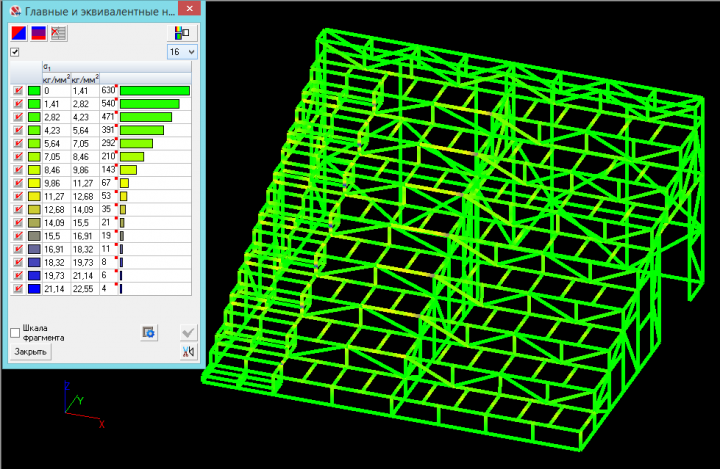Click the apply checkmark button
The height and width of the screenshot is (469, 720).
pos(188,333)
